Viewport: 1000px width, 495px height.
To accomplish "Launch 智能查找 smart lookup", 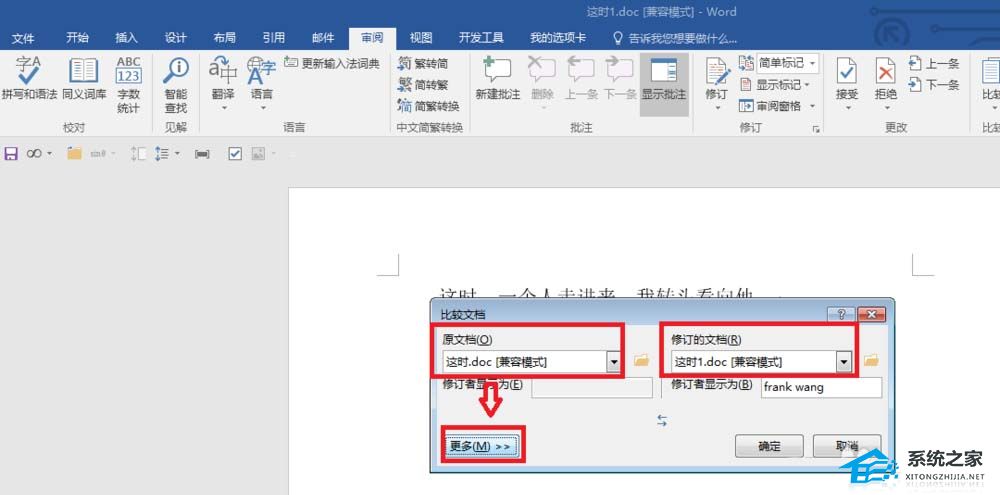I will pyautogui.click(x=175, y=85).
